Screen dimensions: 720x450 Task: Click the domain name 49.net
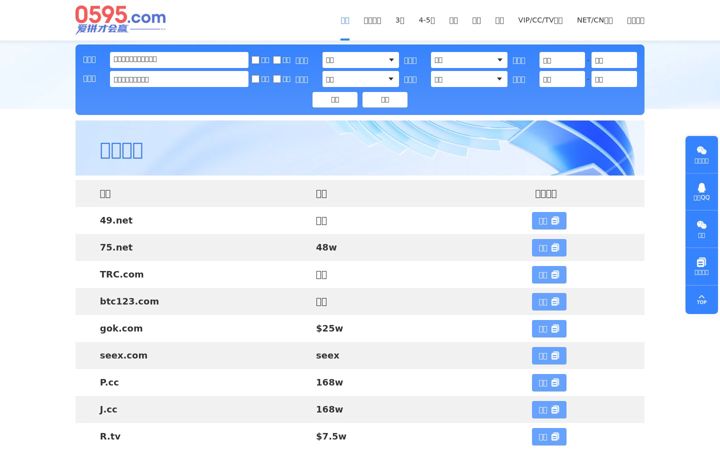coord(116,220)
